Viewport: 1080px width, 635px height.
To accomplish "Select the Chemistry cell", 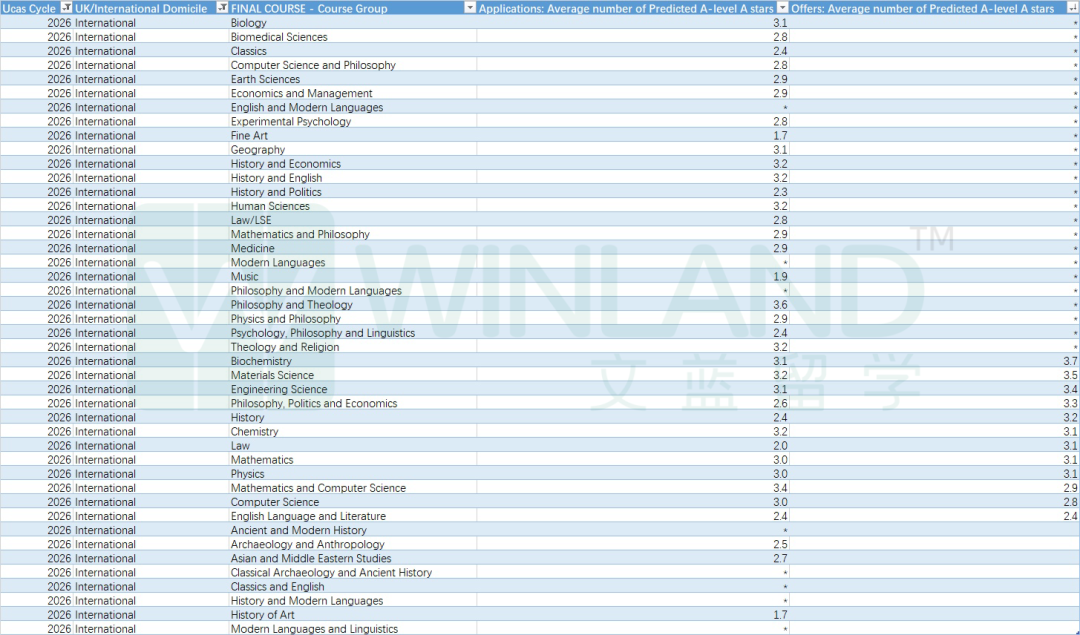I will [353, 432].
